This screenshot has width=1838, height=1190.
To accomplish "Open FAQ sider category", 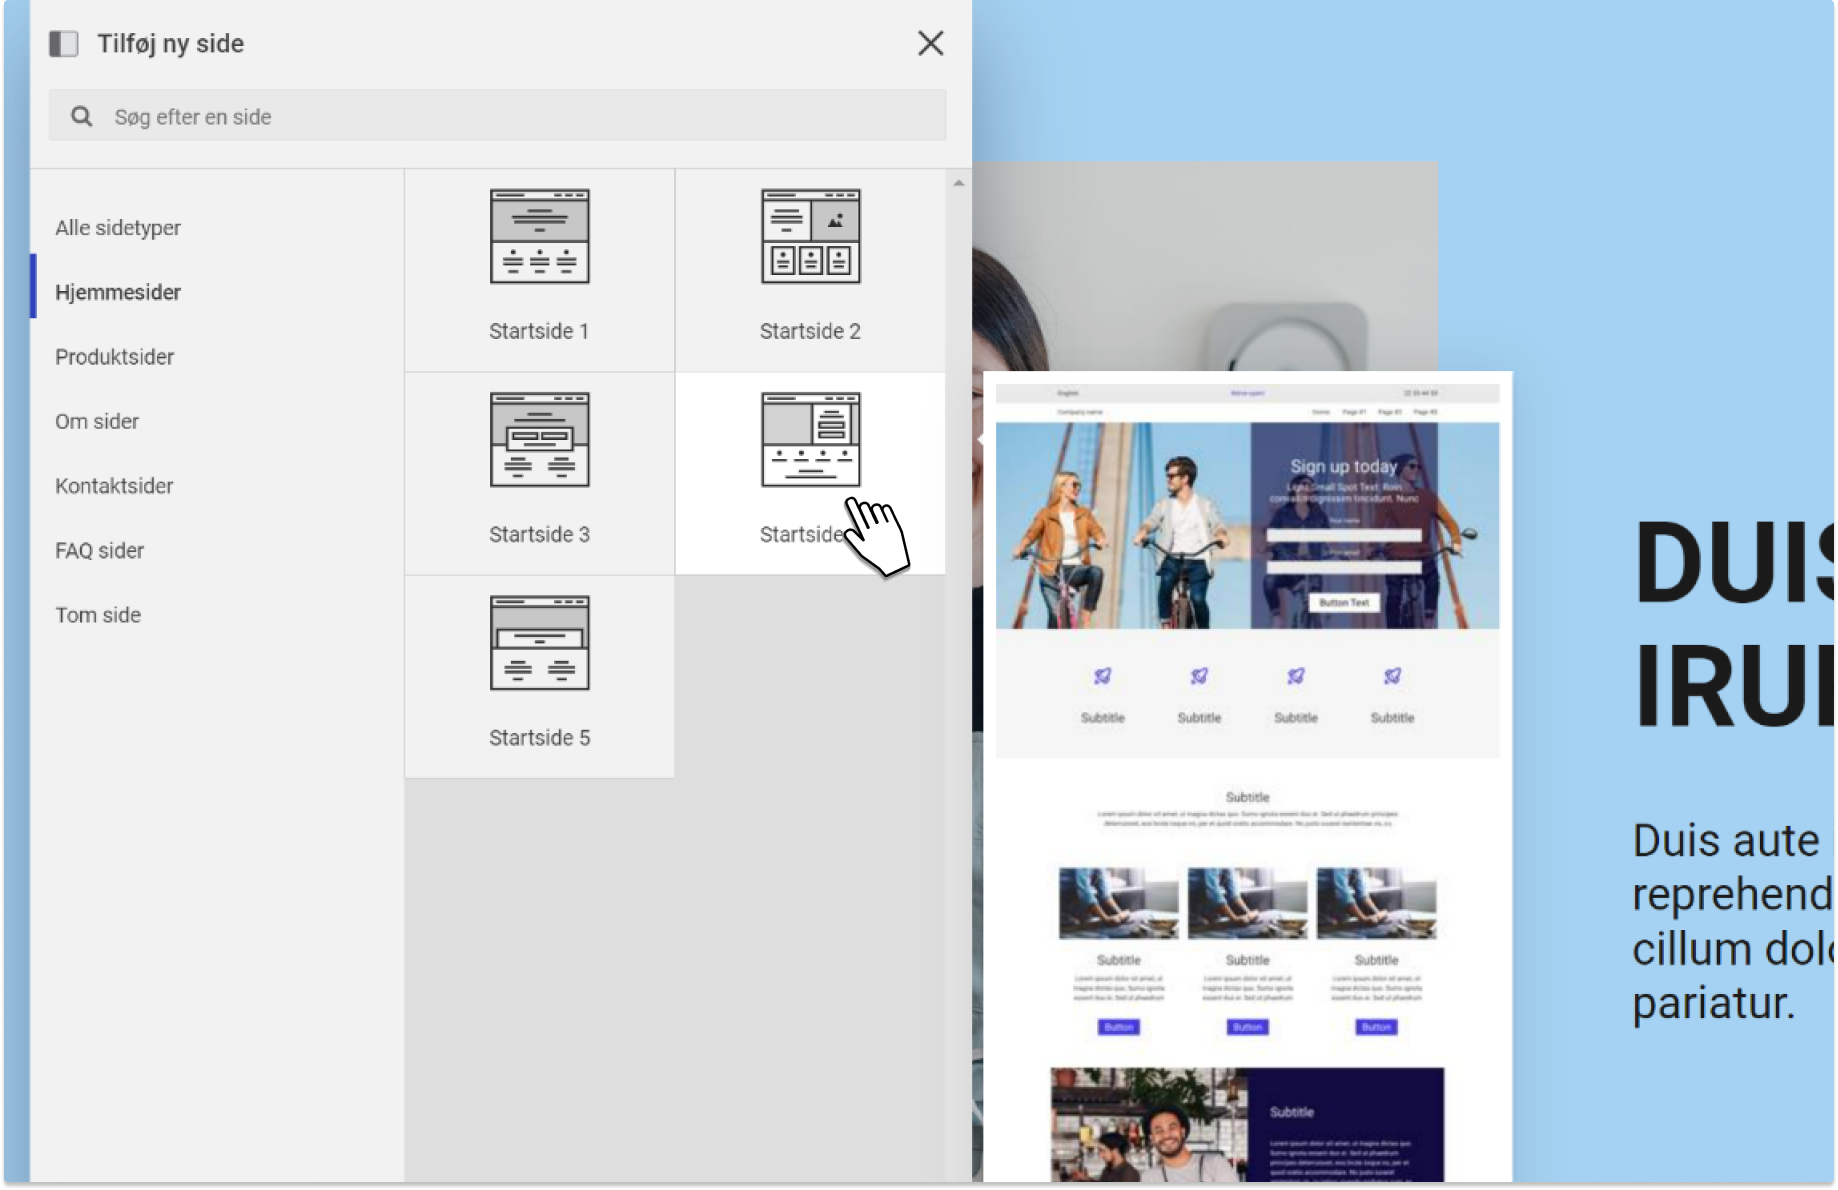I will pos(100,551).
